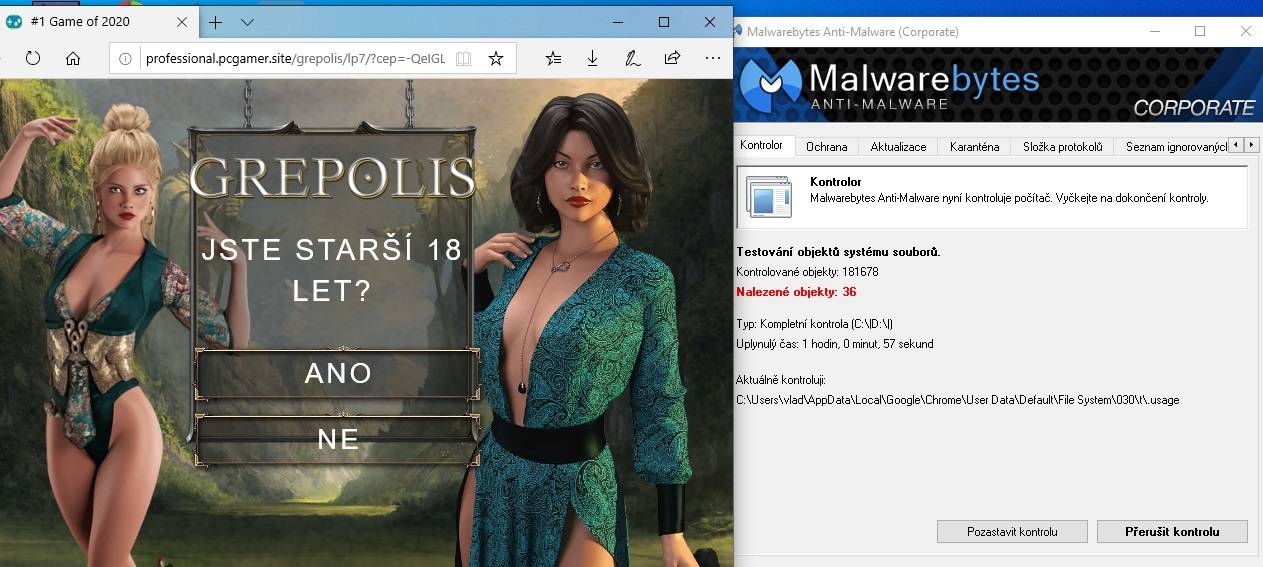
Task: Open the Karanténa tab
Action: pos(974,146)
